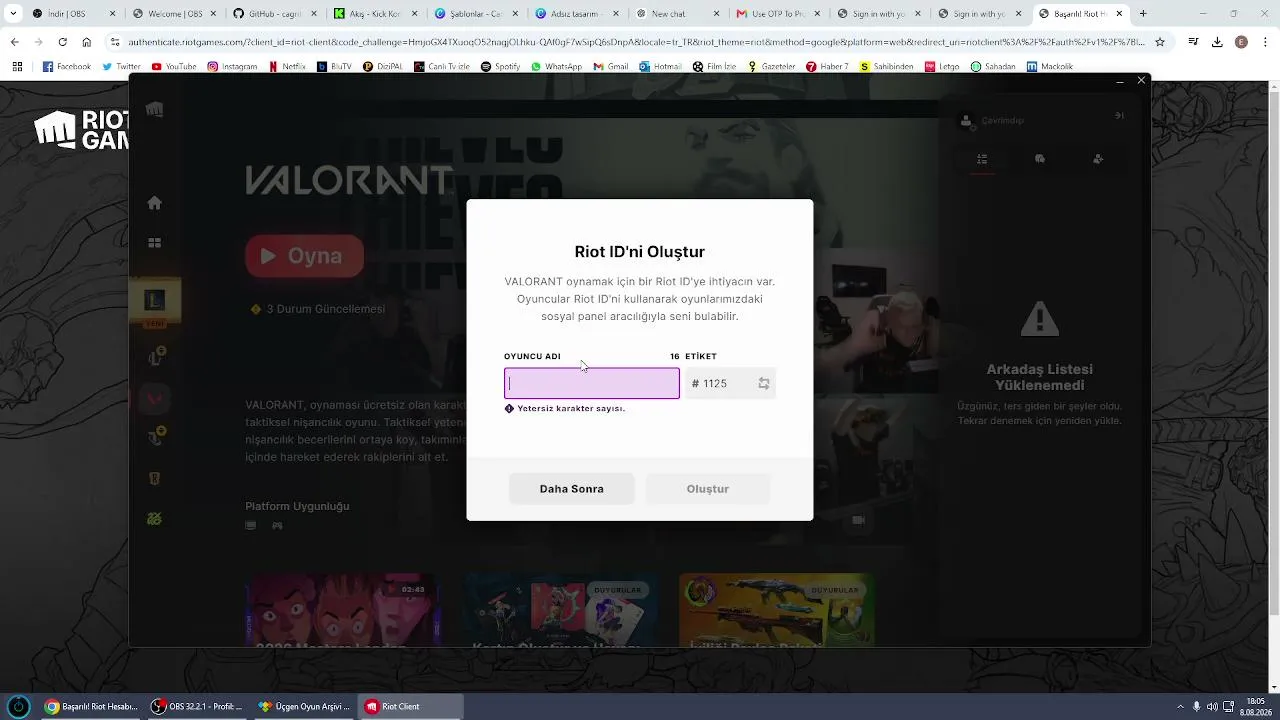Open the Chrome downloads icon
1280x720 pixels.
tap(1217, 42)
